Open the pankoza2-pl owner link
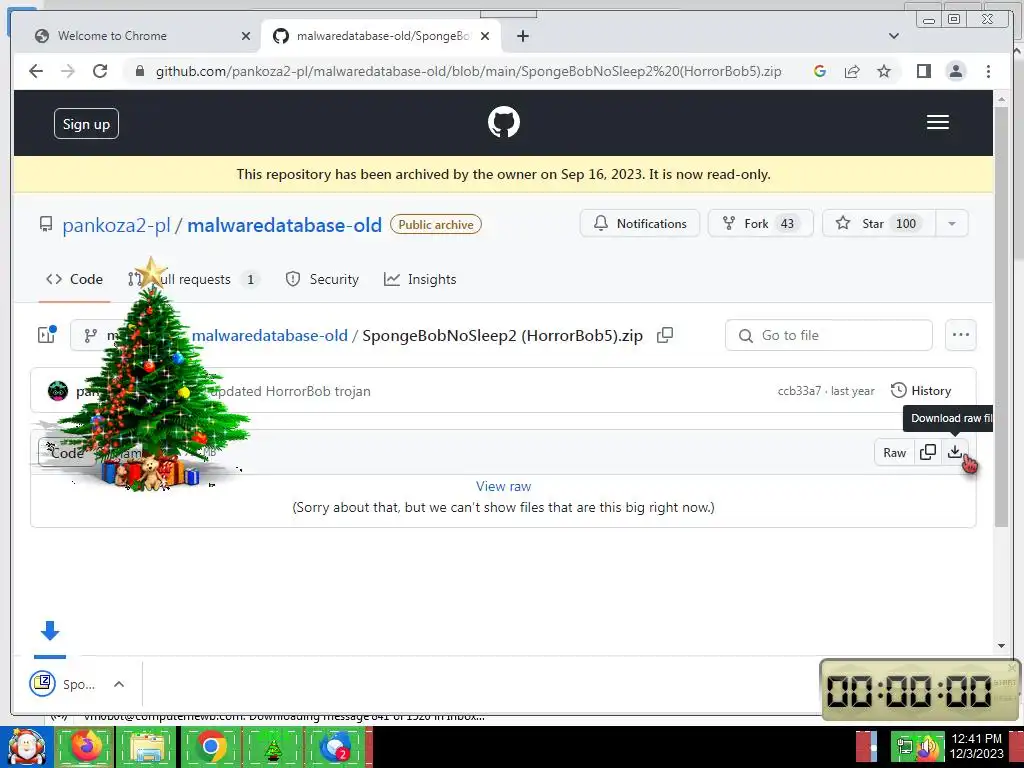Viewport: 1024px width, 768px height. [x=116, y=225]
